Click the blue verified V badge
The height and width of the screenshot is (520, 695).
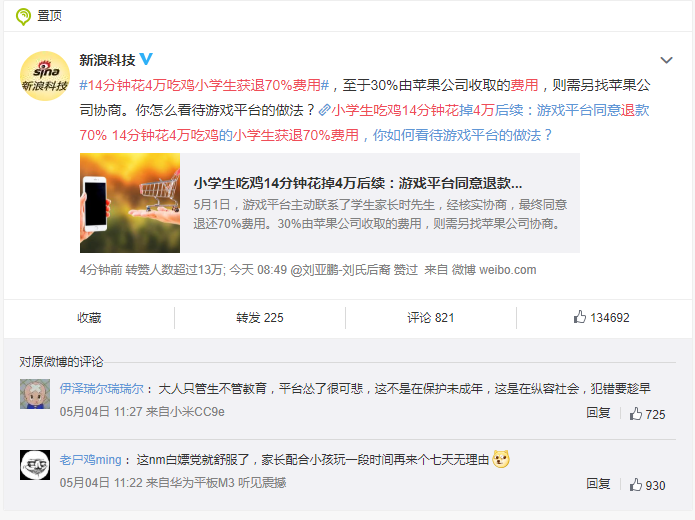(146, 59)
